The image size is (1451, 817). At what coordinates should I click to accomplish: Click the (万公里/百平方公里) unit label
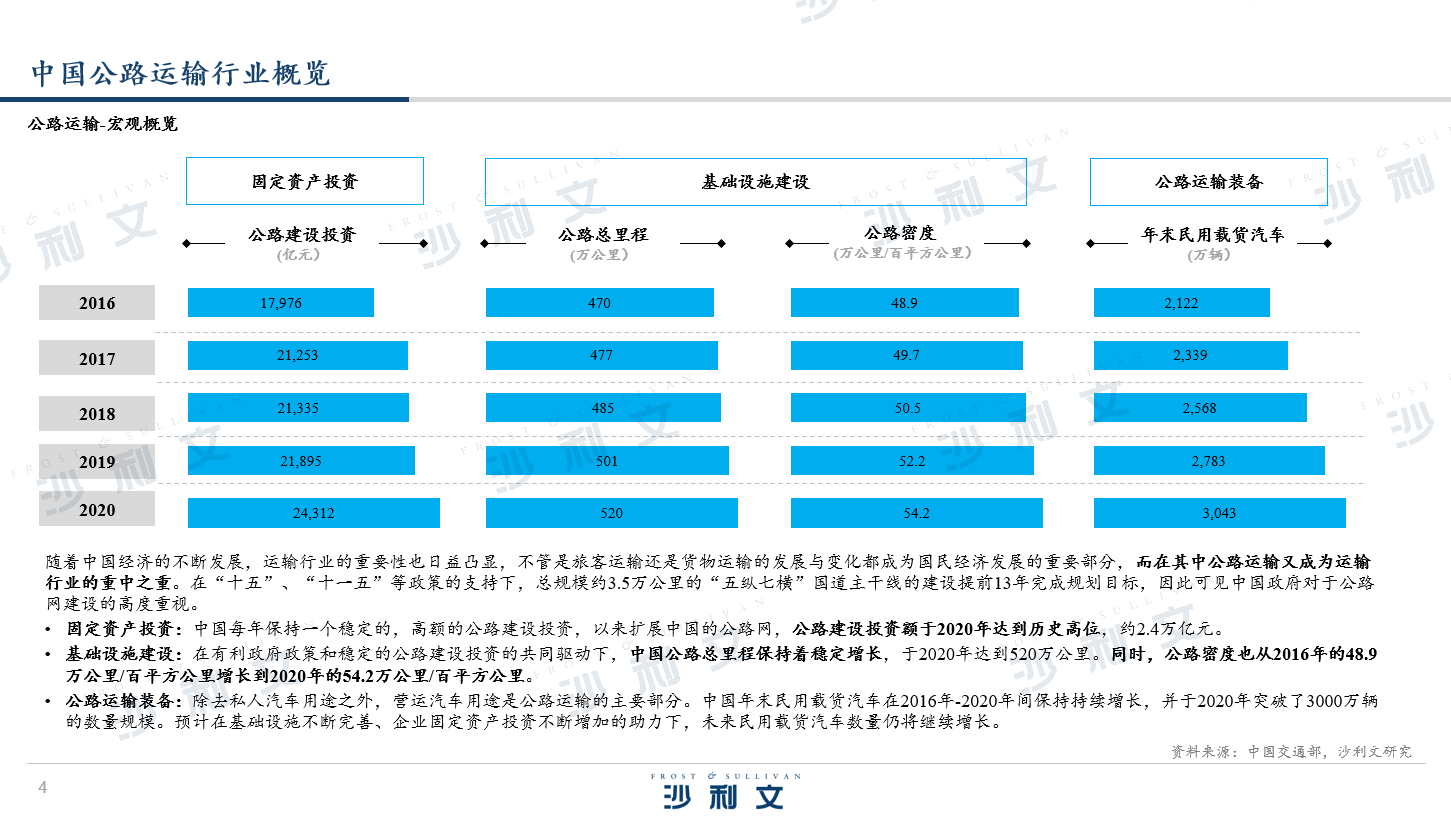pyautogui.click(x=903, y=253)
